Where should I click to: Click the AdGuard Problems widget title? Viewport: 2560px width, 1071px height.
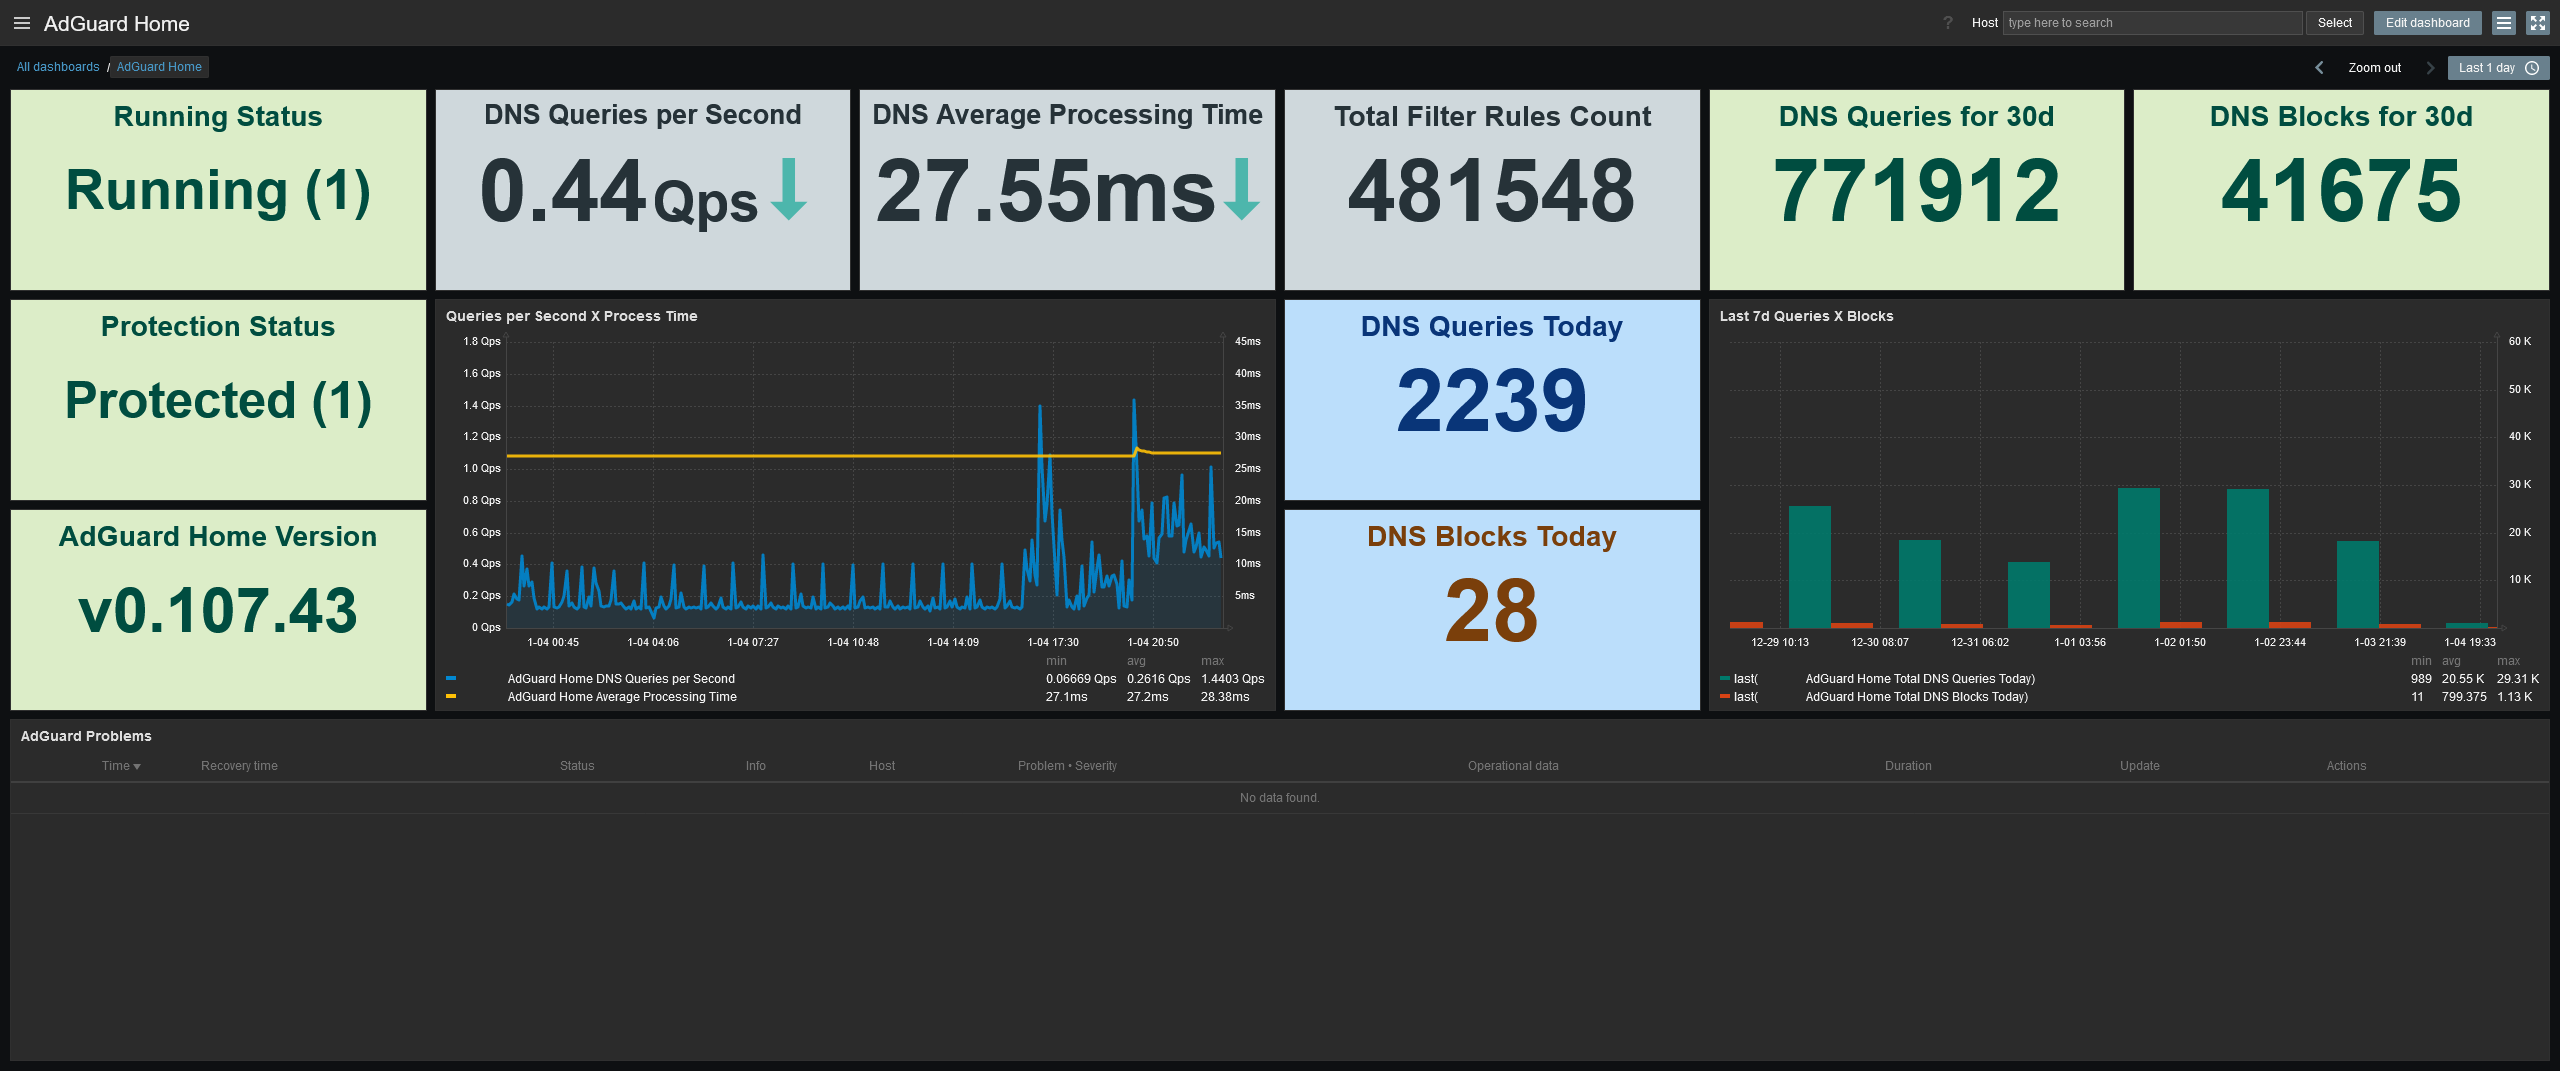pos(86,736)
